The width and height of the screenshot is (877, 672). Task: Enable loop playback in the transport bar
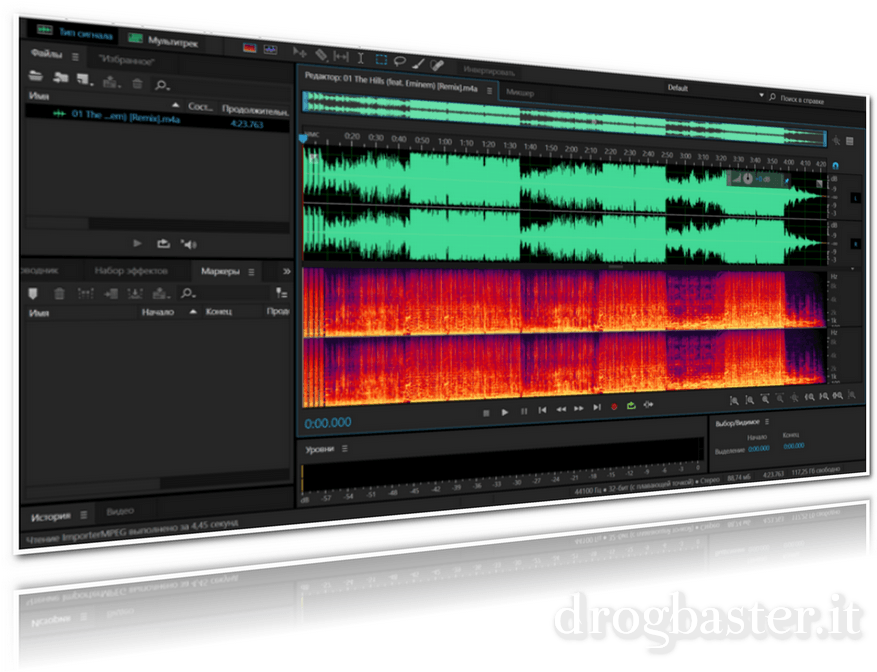[631, 406]
